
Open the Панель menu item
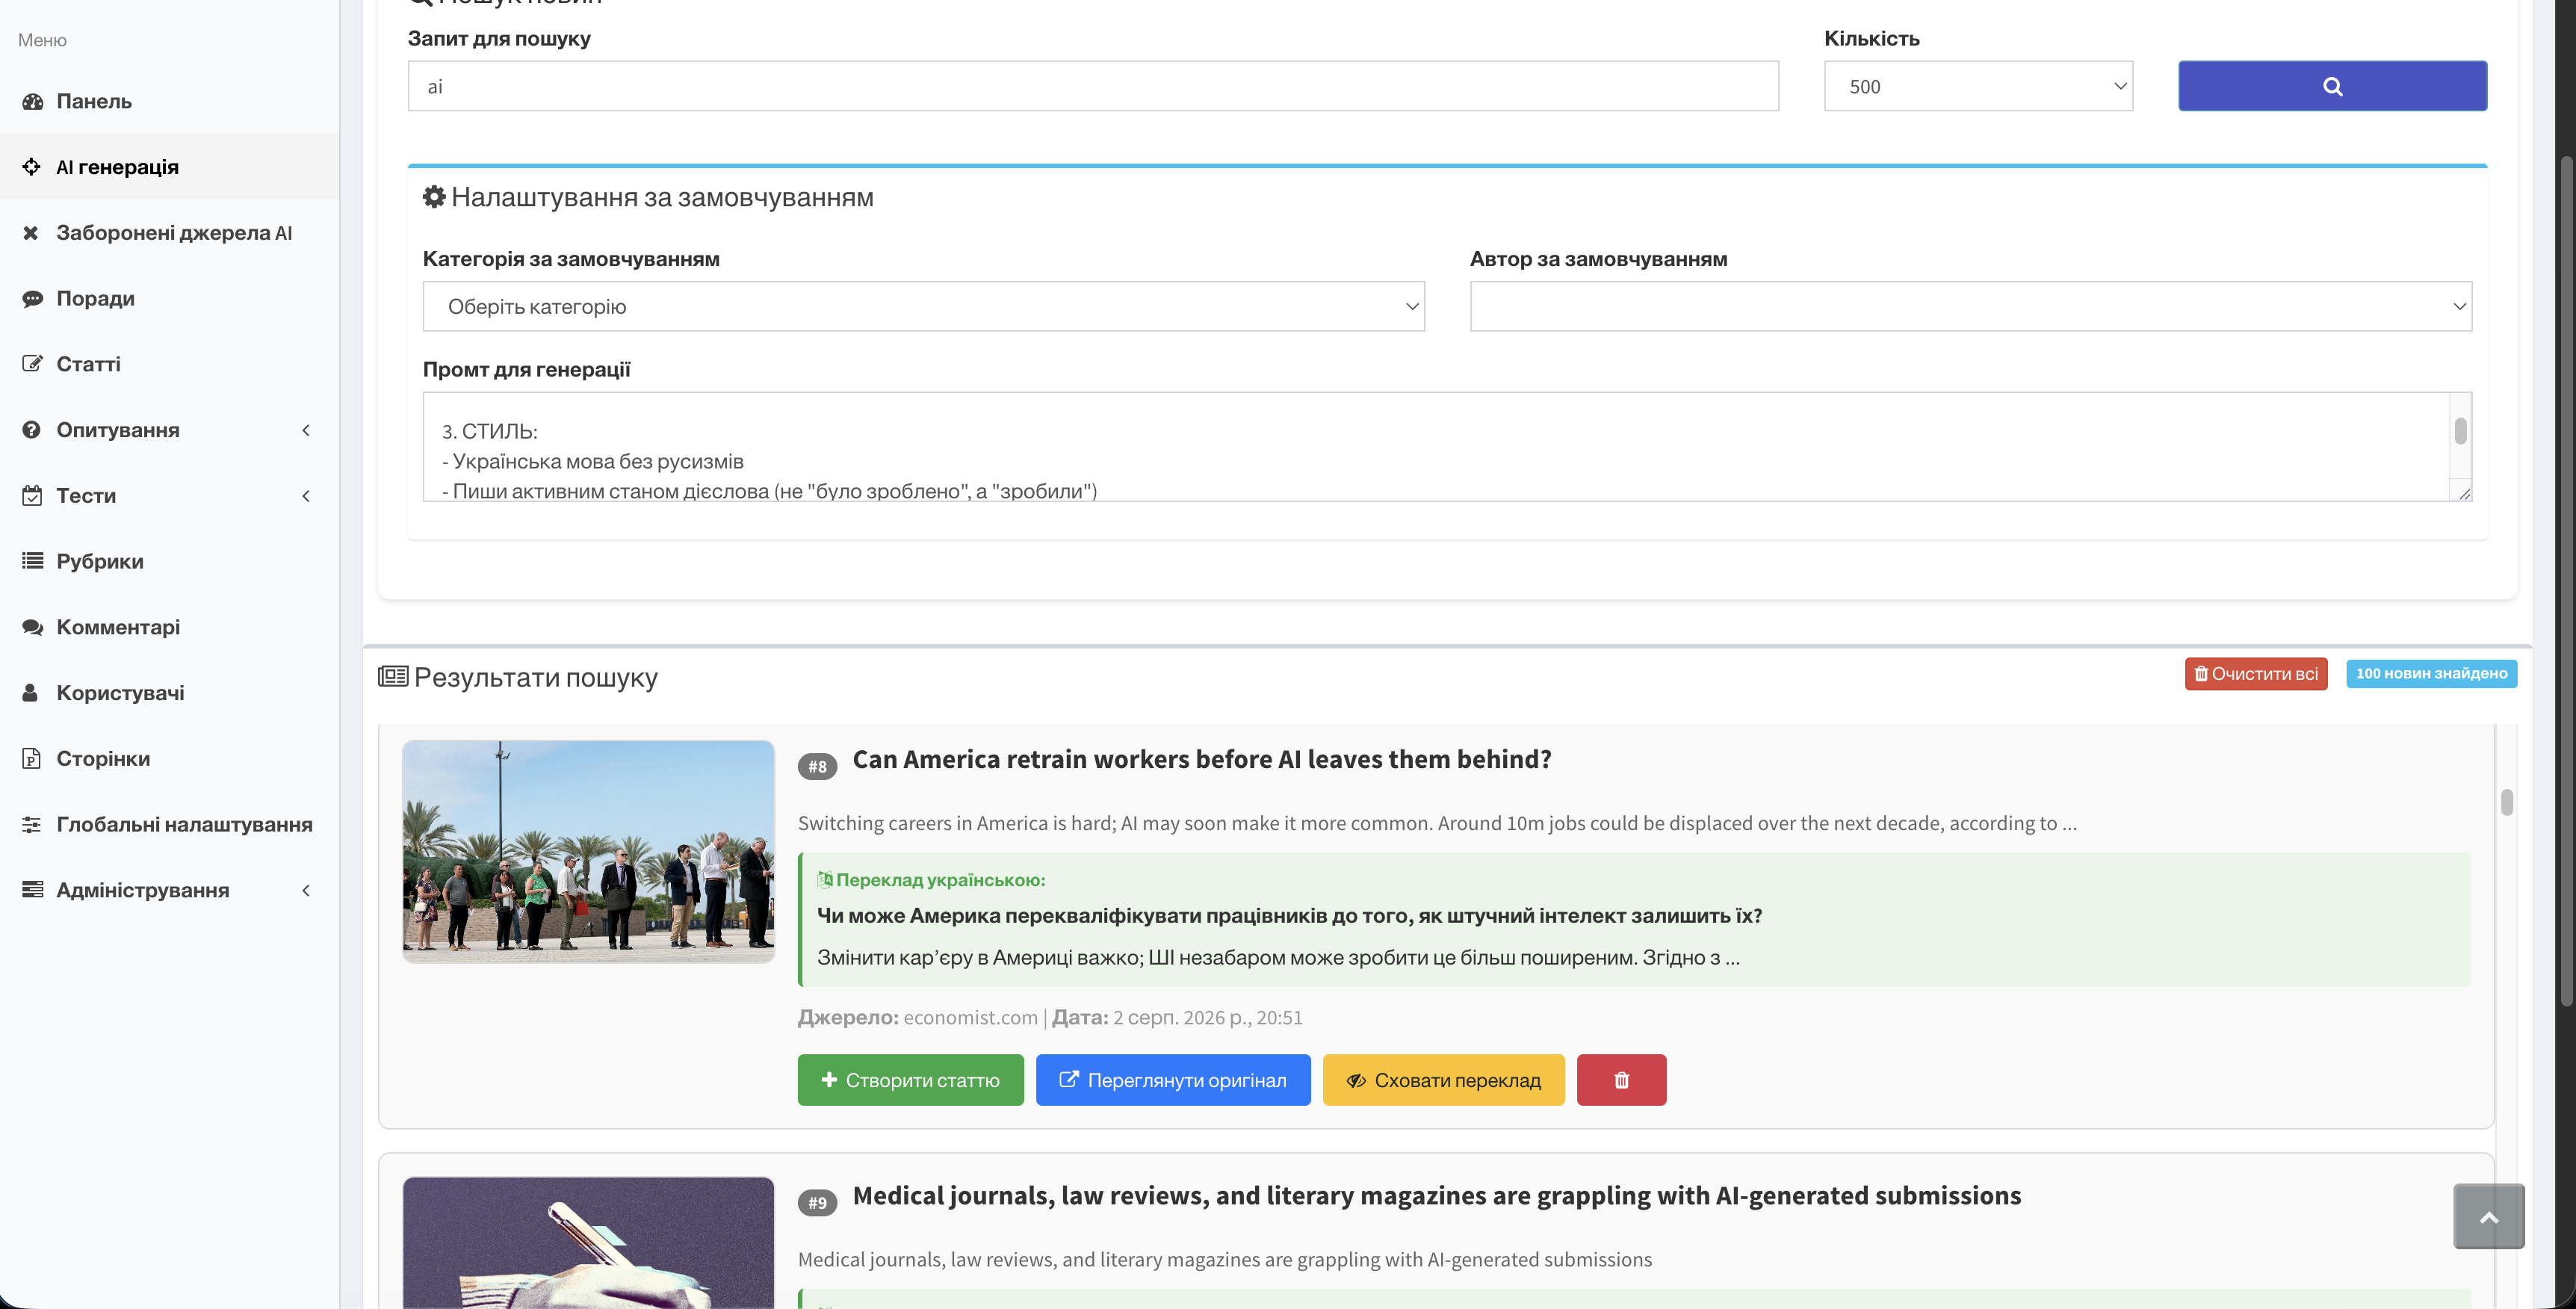click(170, 101)
